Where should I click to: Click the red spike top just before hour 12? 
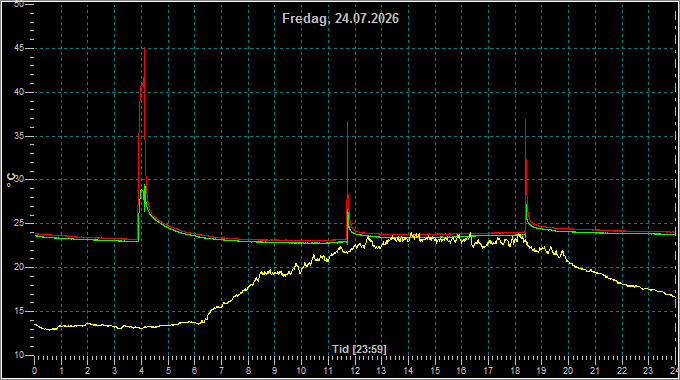tap(347, 122)
